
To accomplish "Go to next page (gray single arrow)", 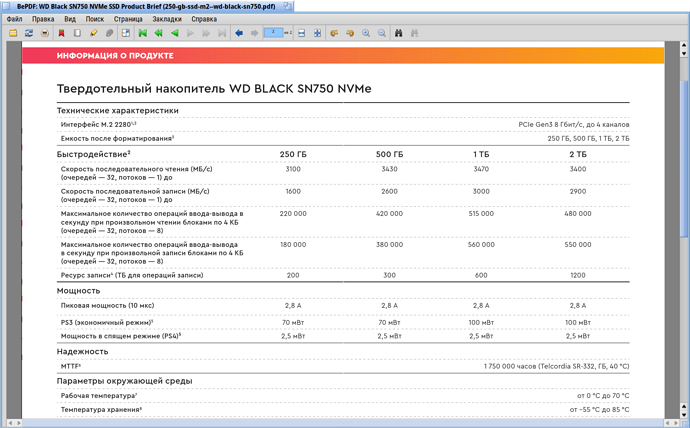I will (x=190, y=33).
